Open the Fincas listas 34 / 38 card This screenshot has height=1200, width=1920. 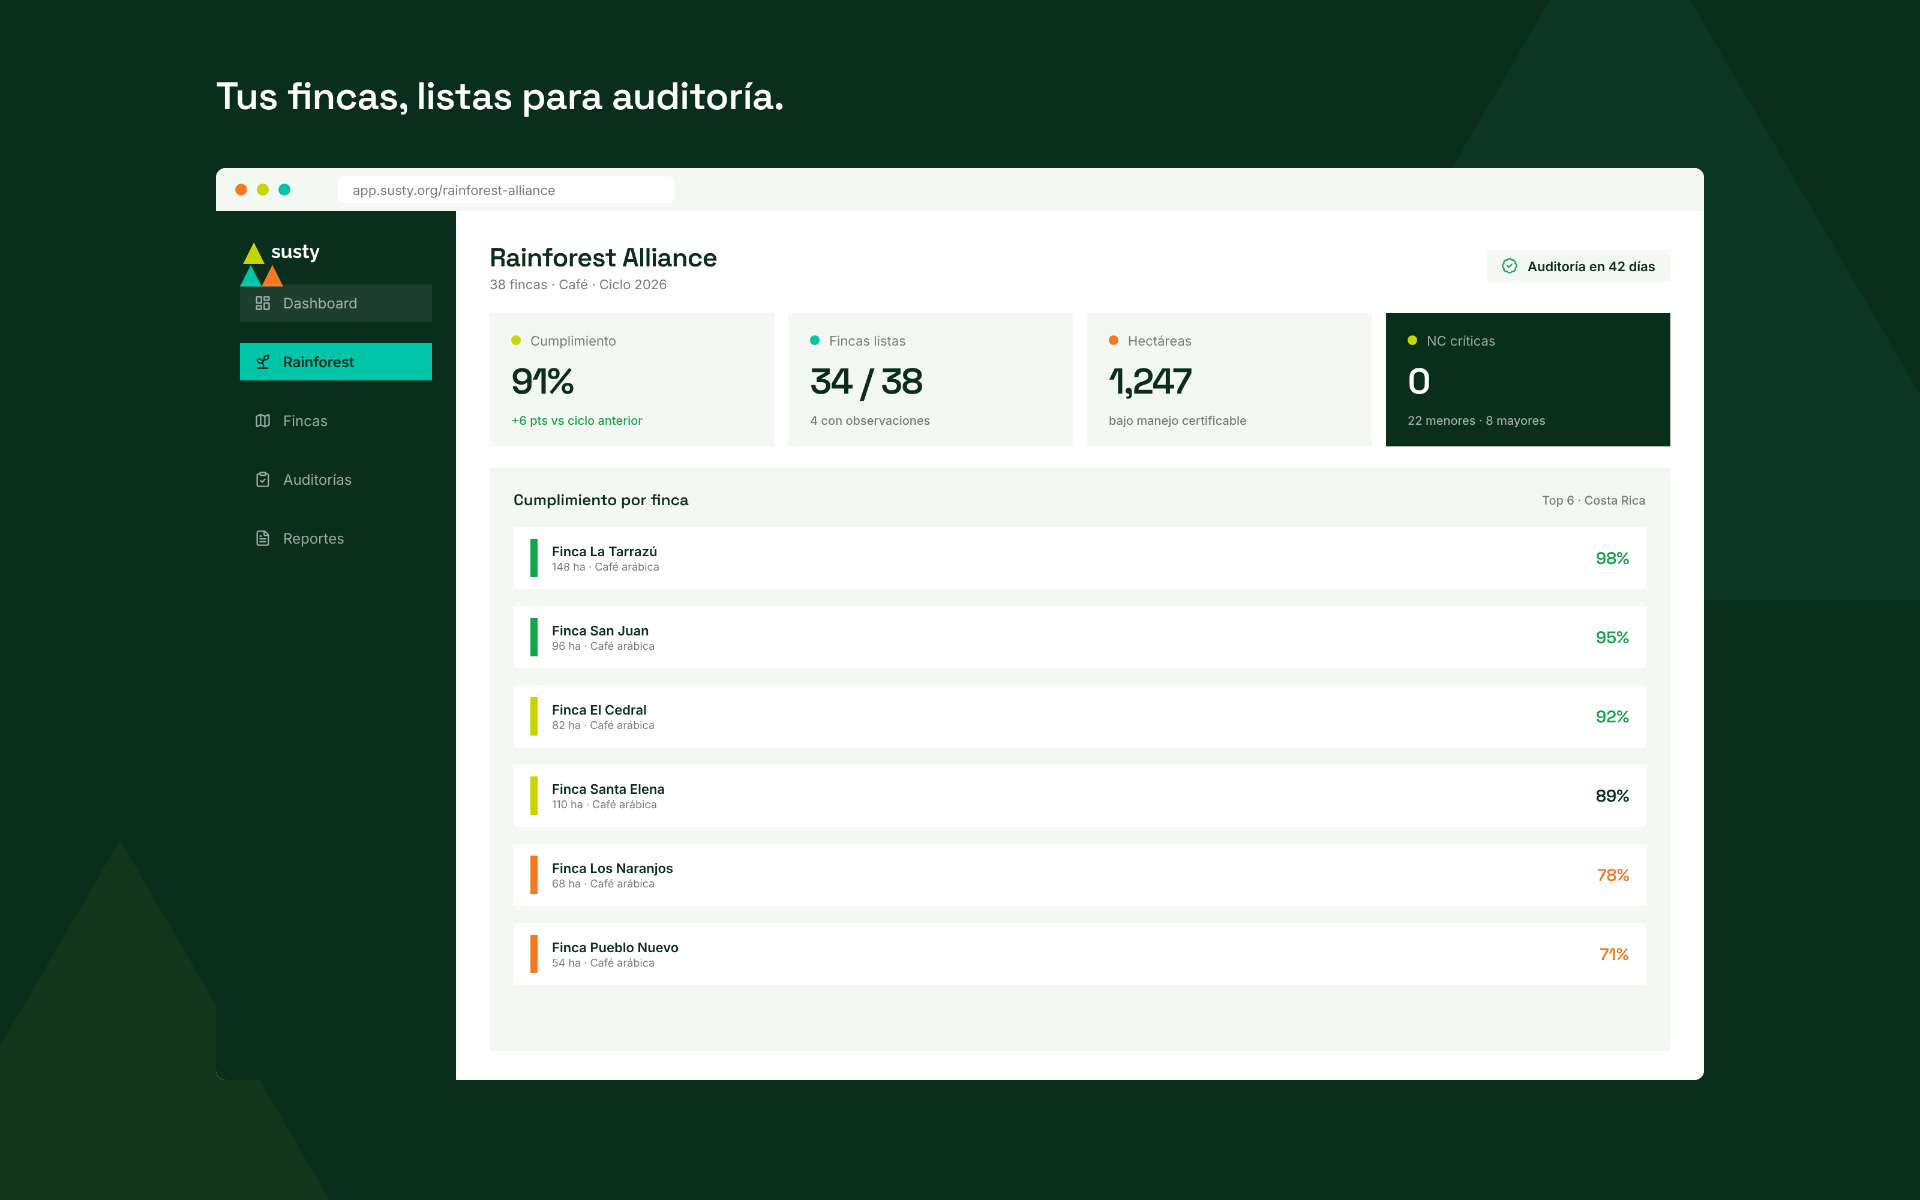(x=930, y=380)
